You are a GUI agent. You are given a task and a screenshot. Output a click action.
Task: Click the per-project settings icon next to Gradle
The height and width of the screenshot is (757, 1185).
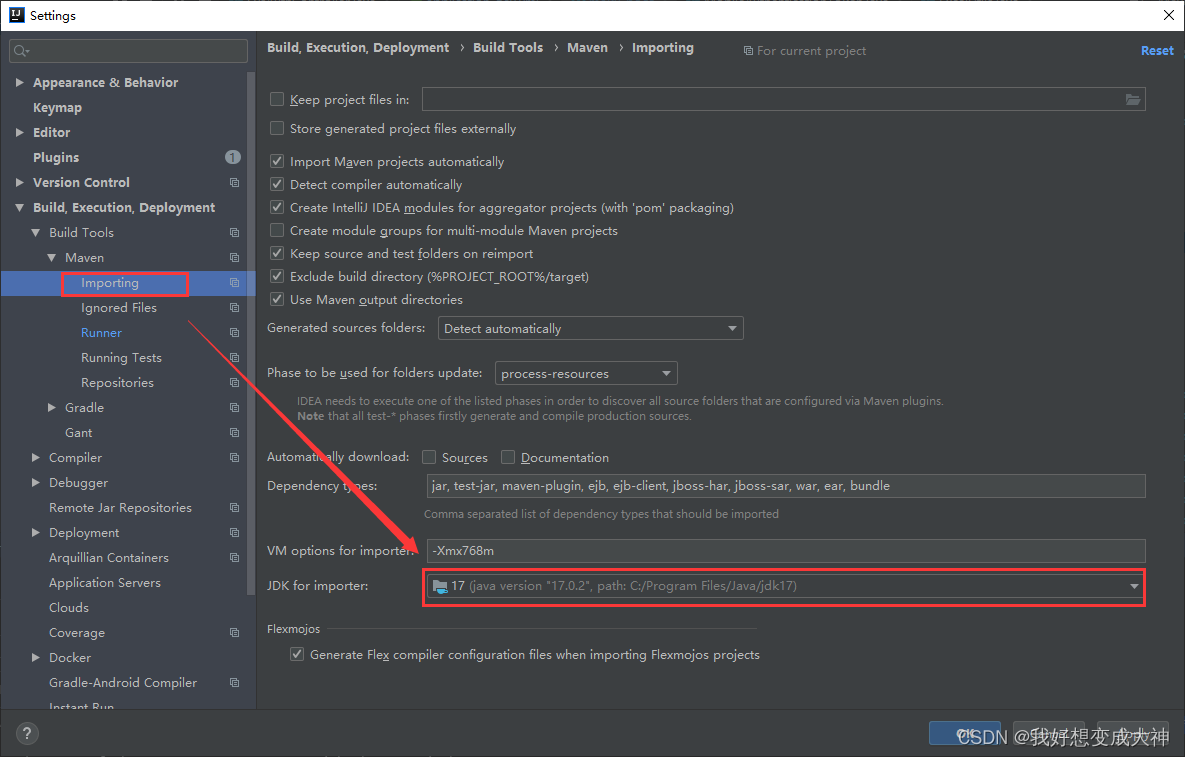(234, 407)
